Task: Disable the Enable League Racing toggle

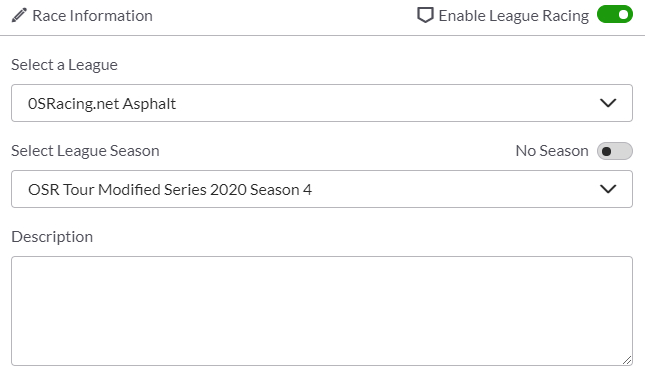Action: [615, 15]
